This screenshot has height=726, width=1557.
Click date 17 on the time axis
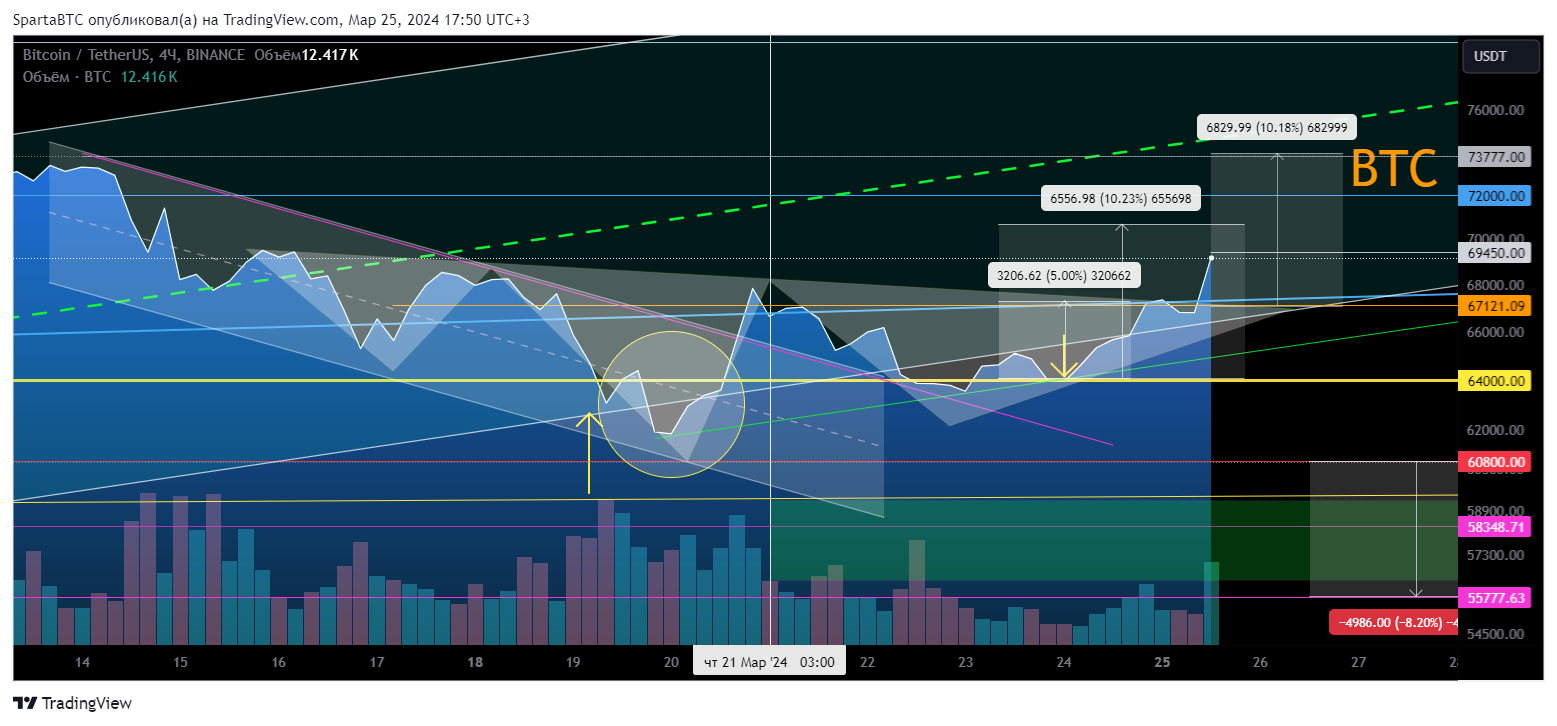pos(377,662)
